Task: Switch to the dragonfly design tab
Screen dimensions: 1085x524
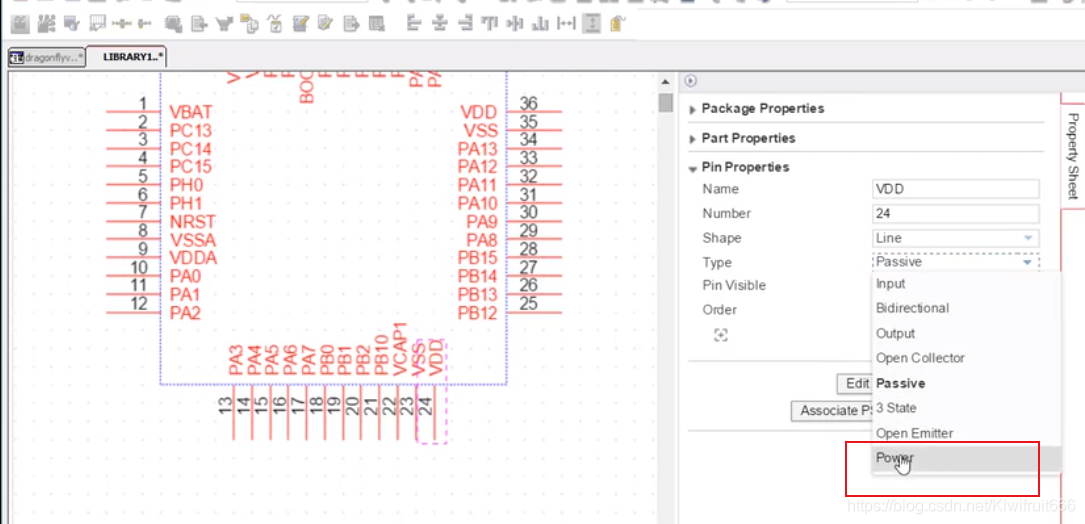Action: [46, 57]
